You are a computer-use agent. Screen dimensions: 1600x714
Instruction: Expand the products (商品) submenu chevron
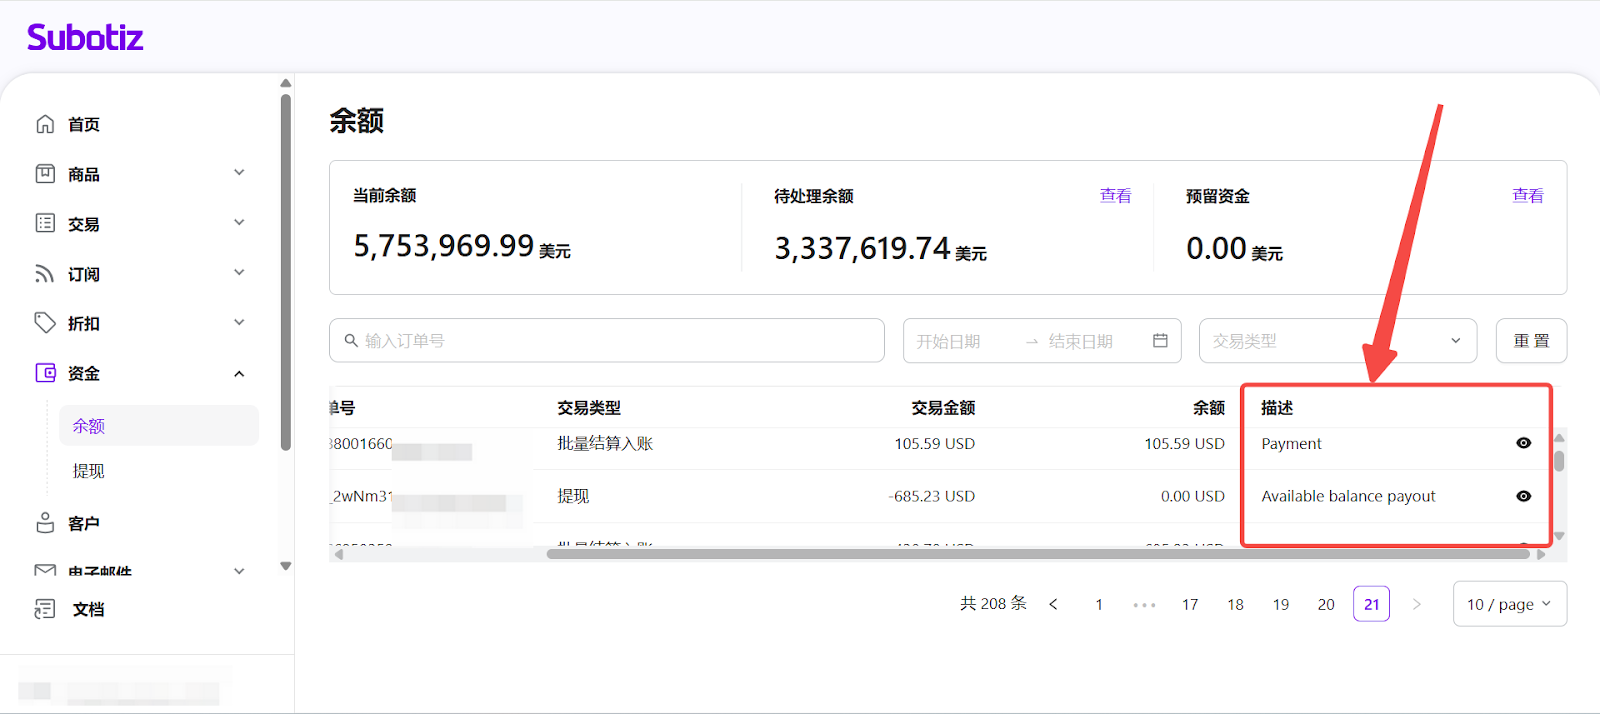click(x=239, y=173)
